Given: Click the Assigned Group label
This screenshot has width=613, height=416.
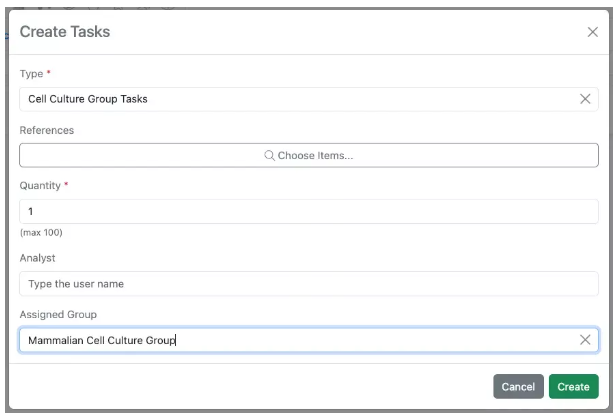Looking at the screenshot, I should point(56,314).
